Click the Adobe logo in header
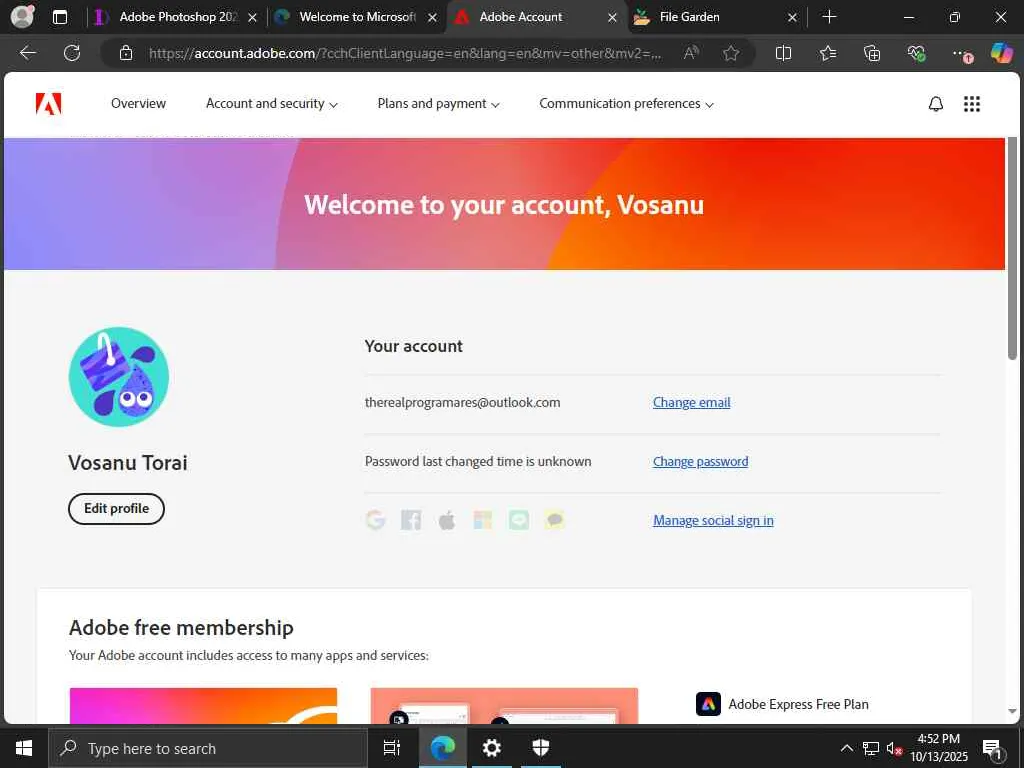Screen dimensions: 1024x768 (x=48, y=104)
